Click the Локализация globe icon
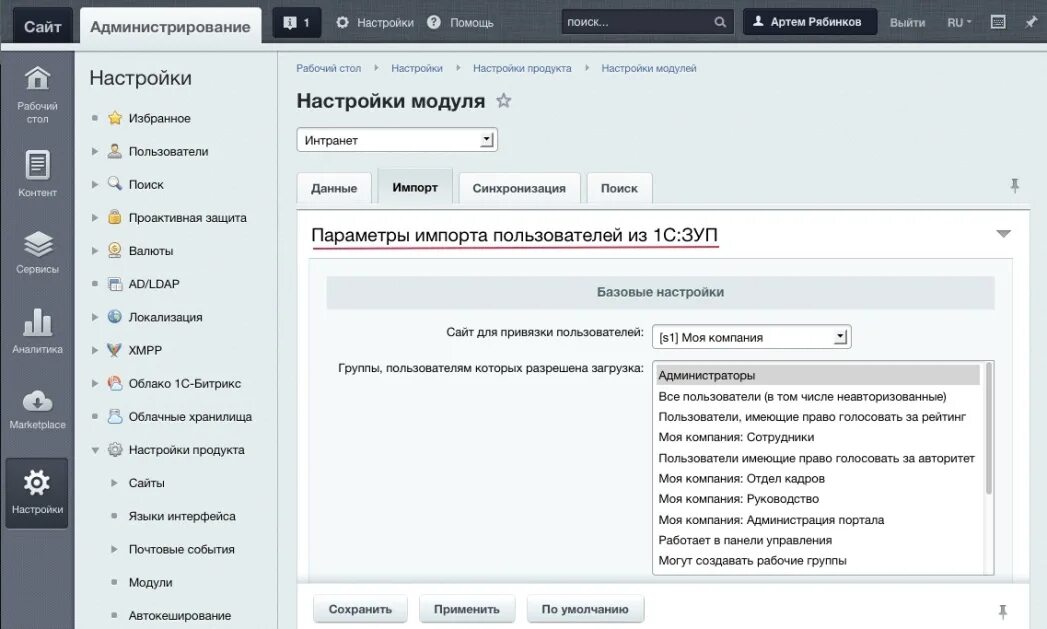Screen dimensions: 1047x629 115,317
